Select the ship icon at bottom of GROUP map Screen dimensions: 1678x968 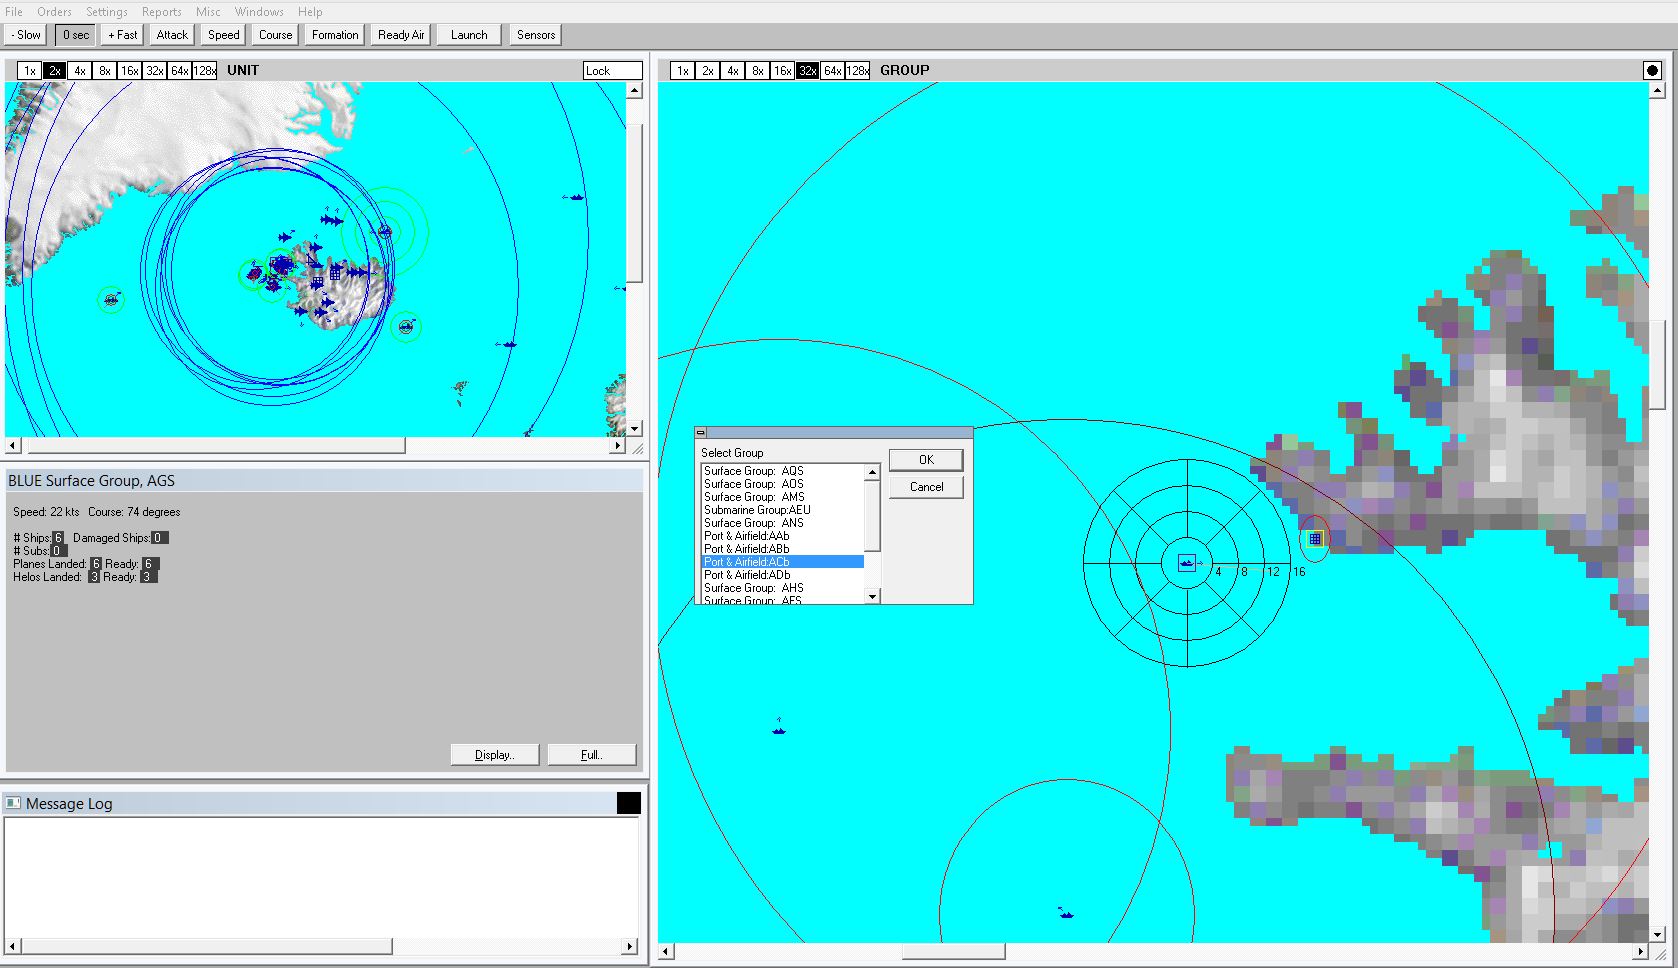pos(1066,913)
